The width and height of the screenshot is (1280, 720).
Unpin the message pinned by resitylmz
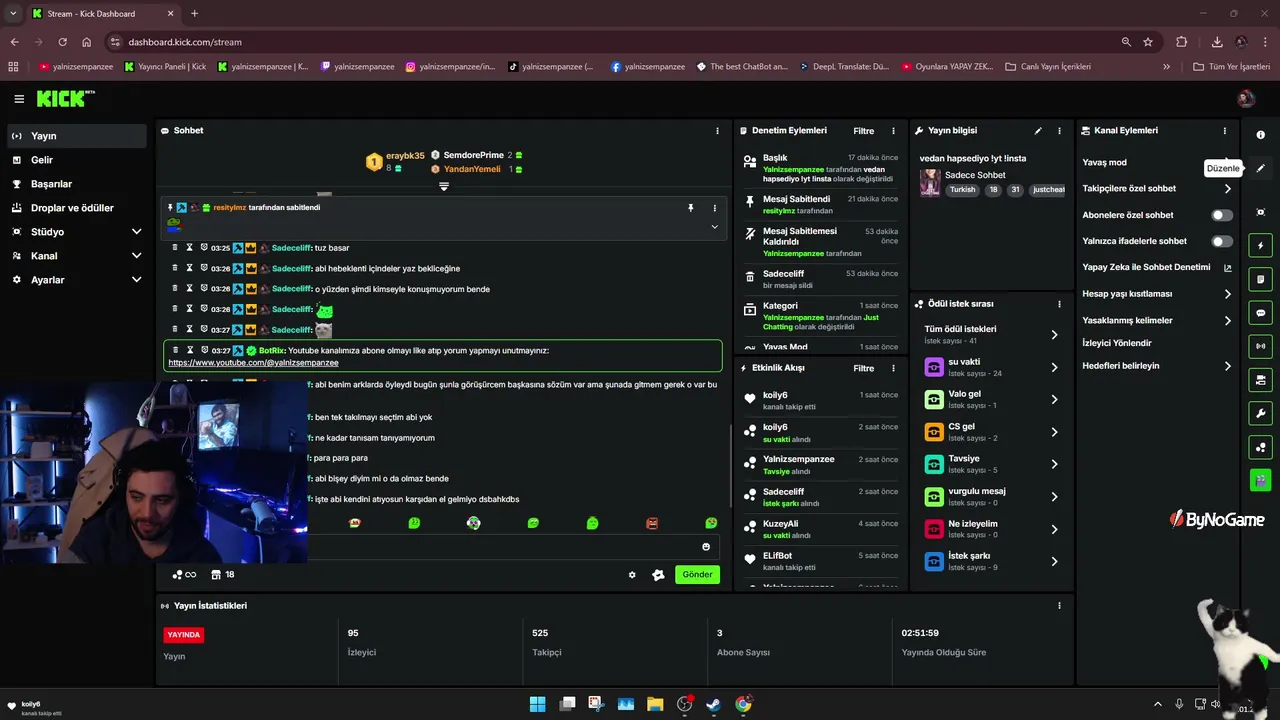pyautogui.click(x=690, y=208)
